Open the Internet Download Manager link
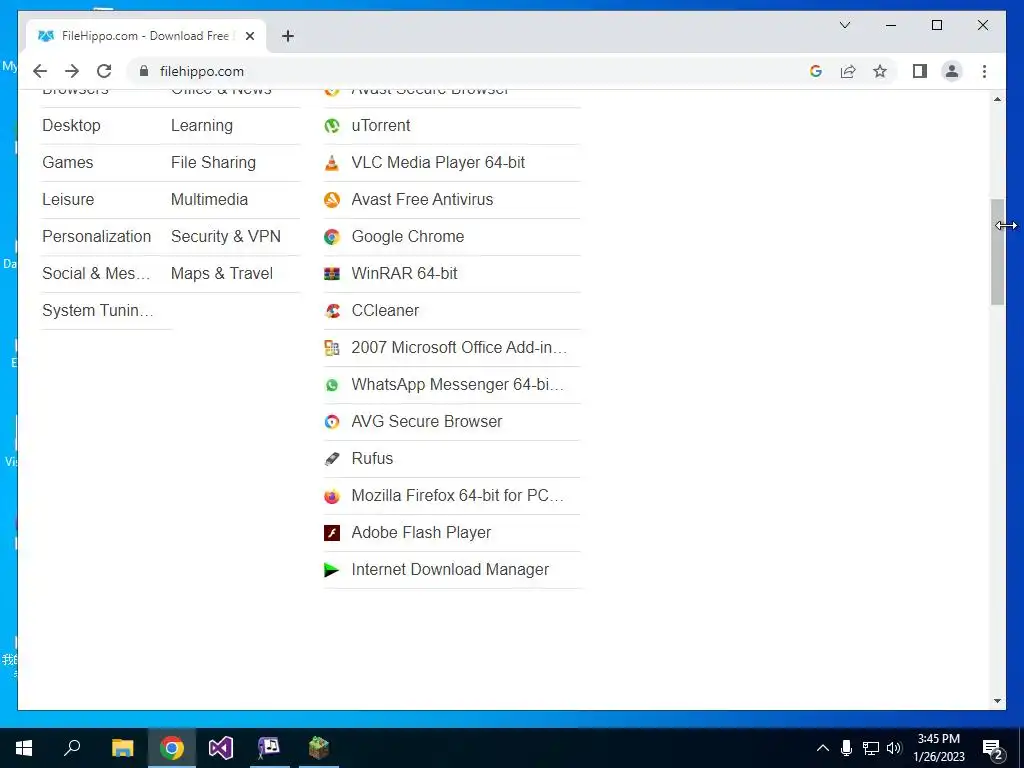Image resolution: width=1024 pixels, height=768 pixels. pyautogui.click(x=450, y=569)
